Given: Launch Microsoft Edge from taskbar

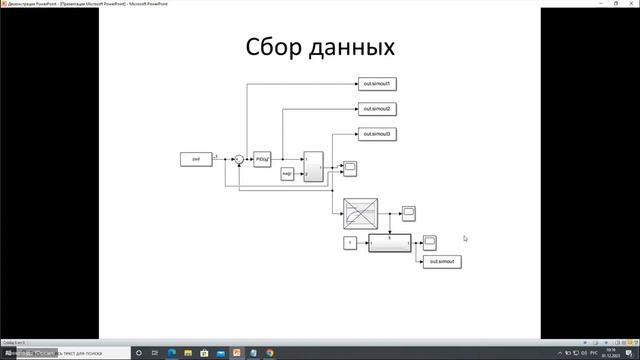Looking at the screenshot, I should (x=171, y=353).
